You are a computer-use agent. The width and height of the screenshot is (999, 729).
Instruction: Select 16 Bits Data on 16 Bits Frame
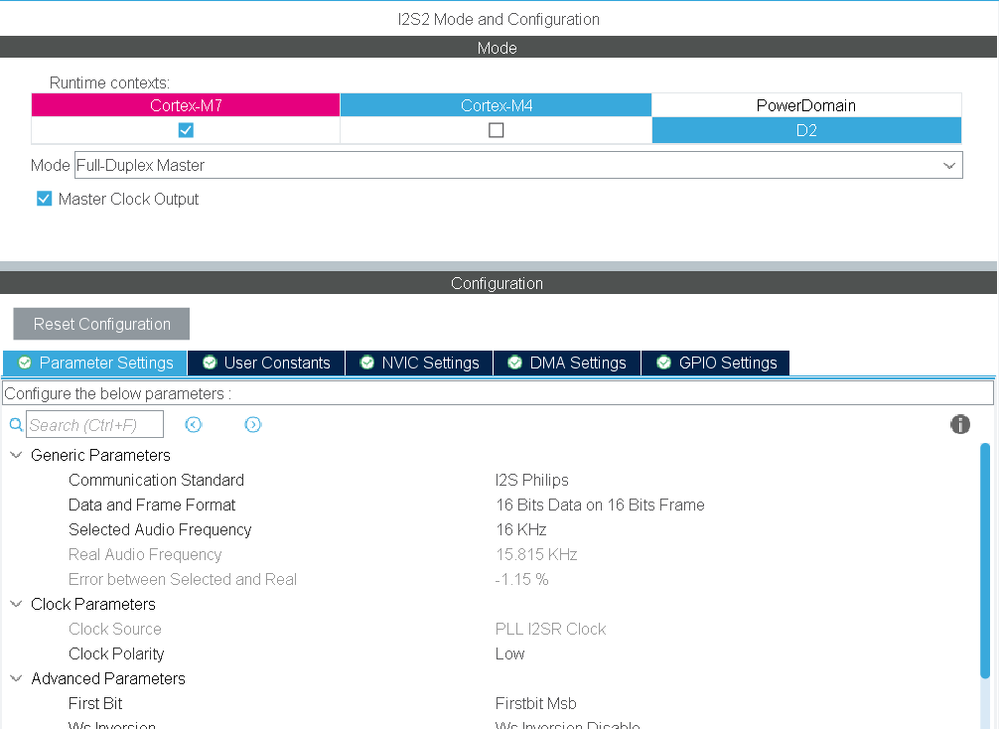click(600, 505)
